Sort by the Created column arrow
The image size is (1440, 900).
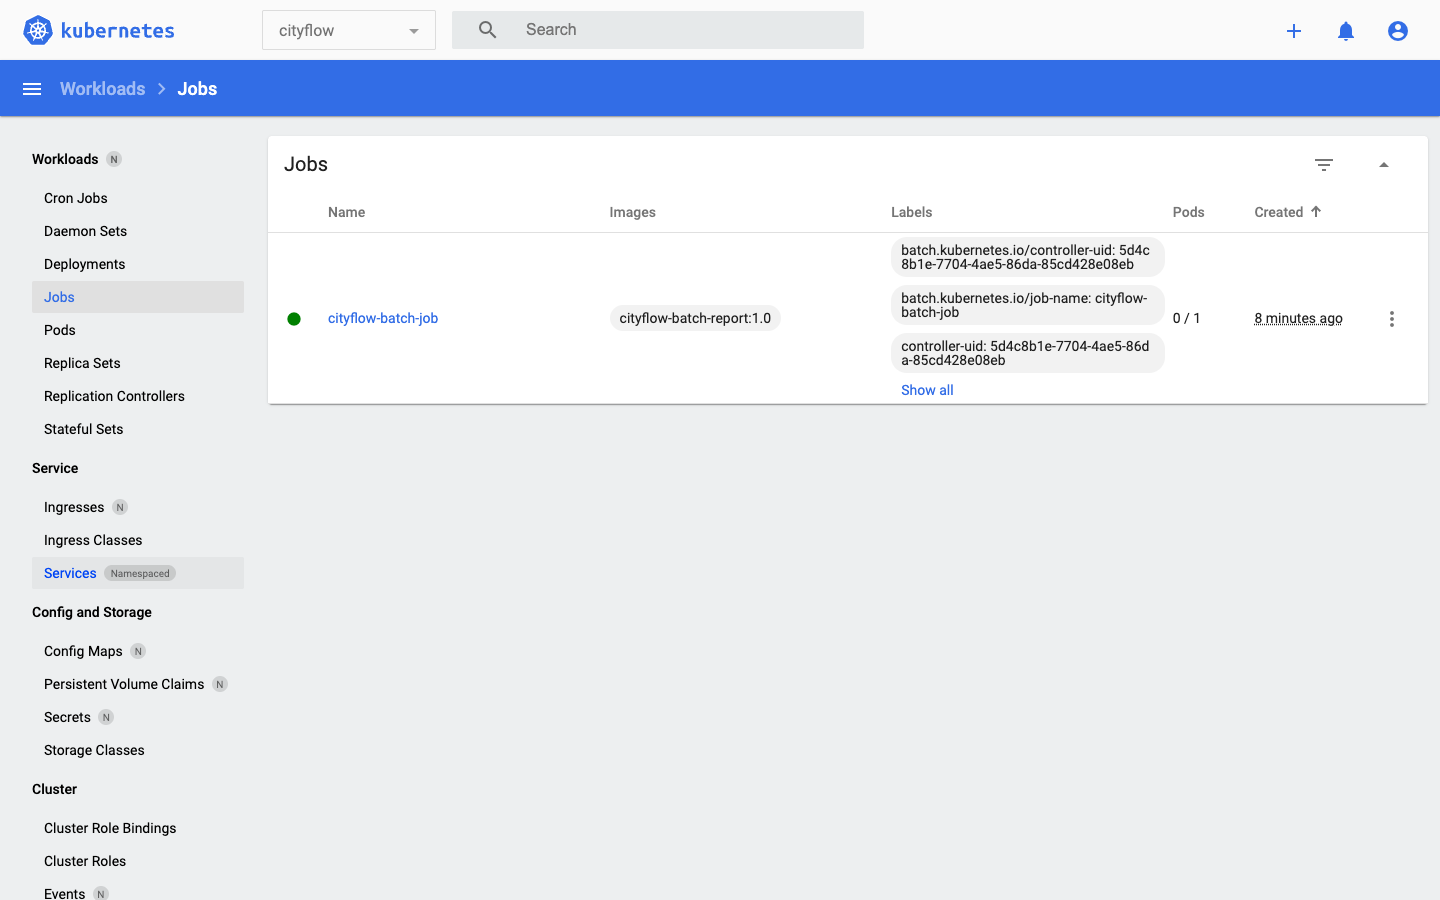[x=1316, y=212]
